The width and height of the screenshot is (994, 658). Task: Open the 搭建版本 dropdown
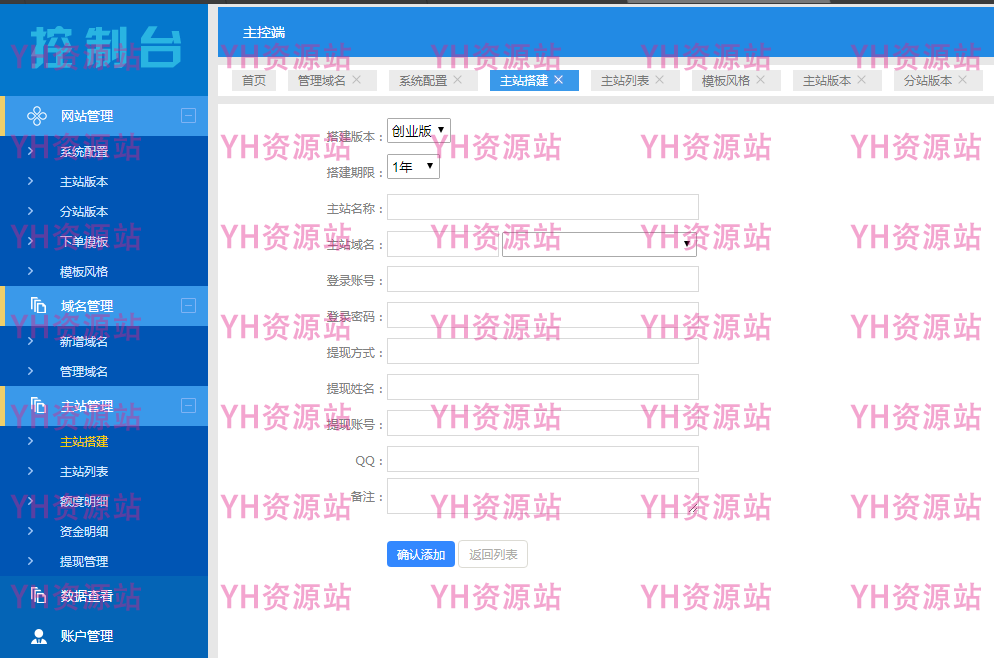(419, 131)
